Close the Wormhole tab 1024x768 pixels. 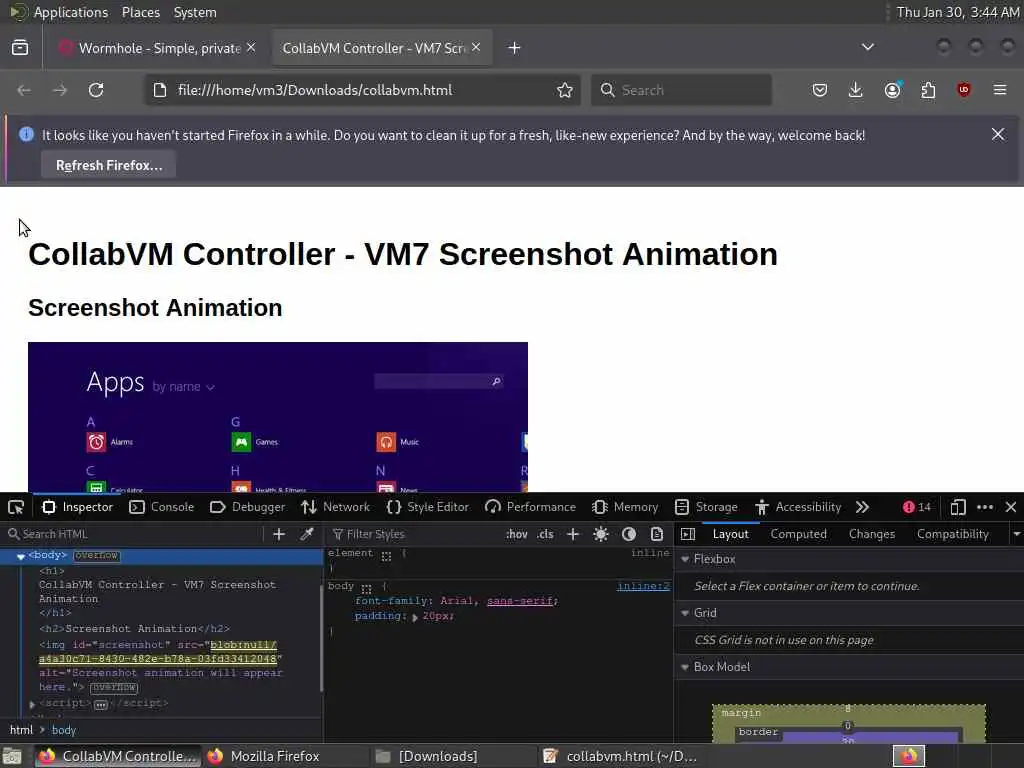[x=251, y=47]
